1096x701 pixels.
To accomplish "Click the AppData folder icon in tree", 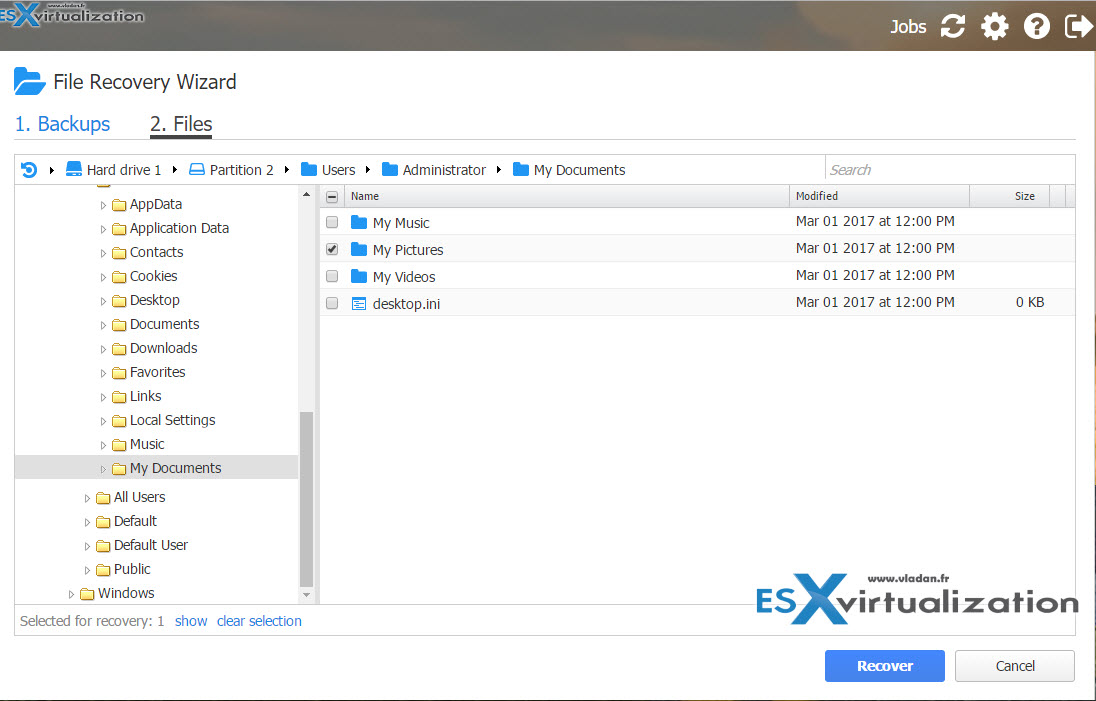I will [119, 205].
